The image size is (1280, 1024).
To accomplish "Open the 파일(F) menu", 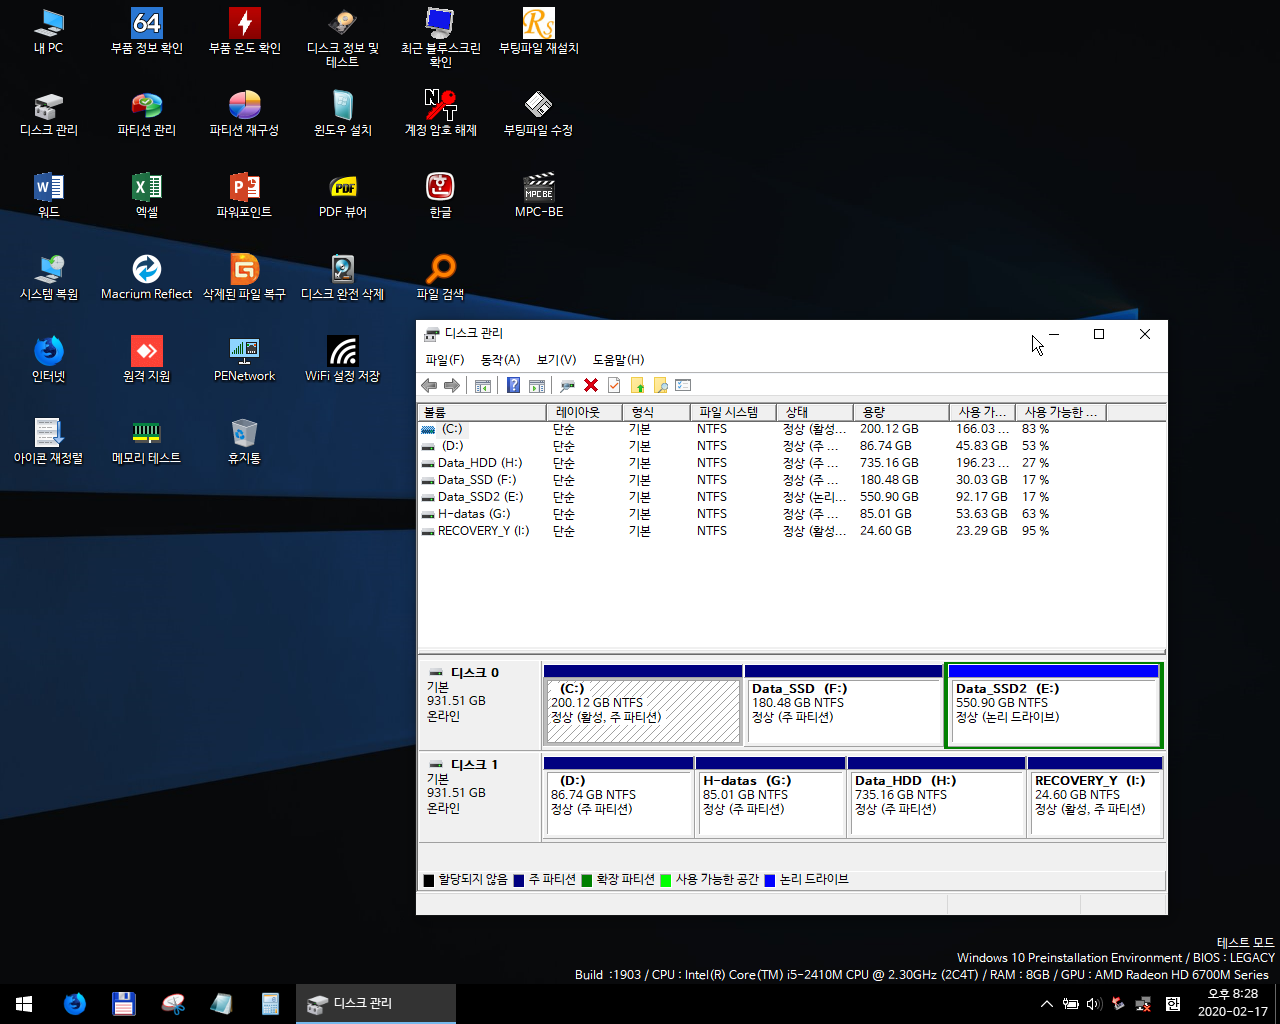I will [445, 360].
